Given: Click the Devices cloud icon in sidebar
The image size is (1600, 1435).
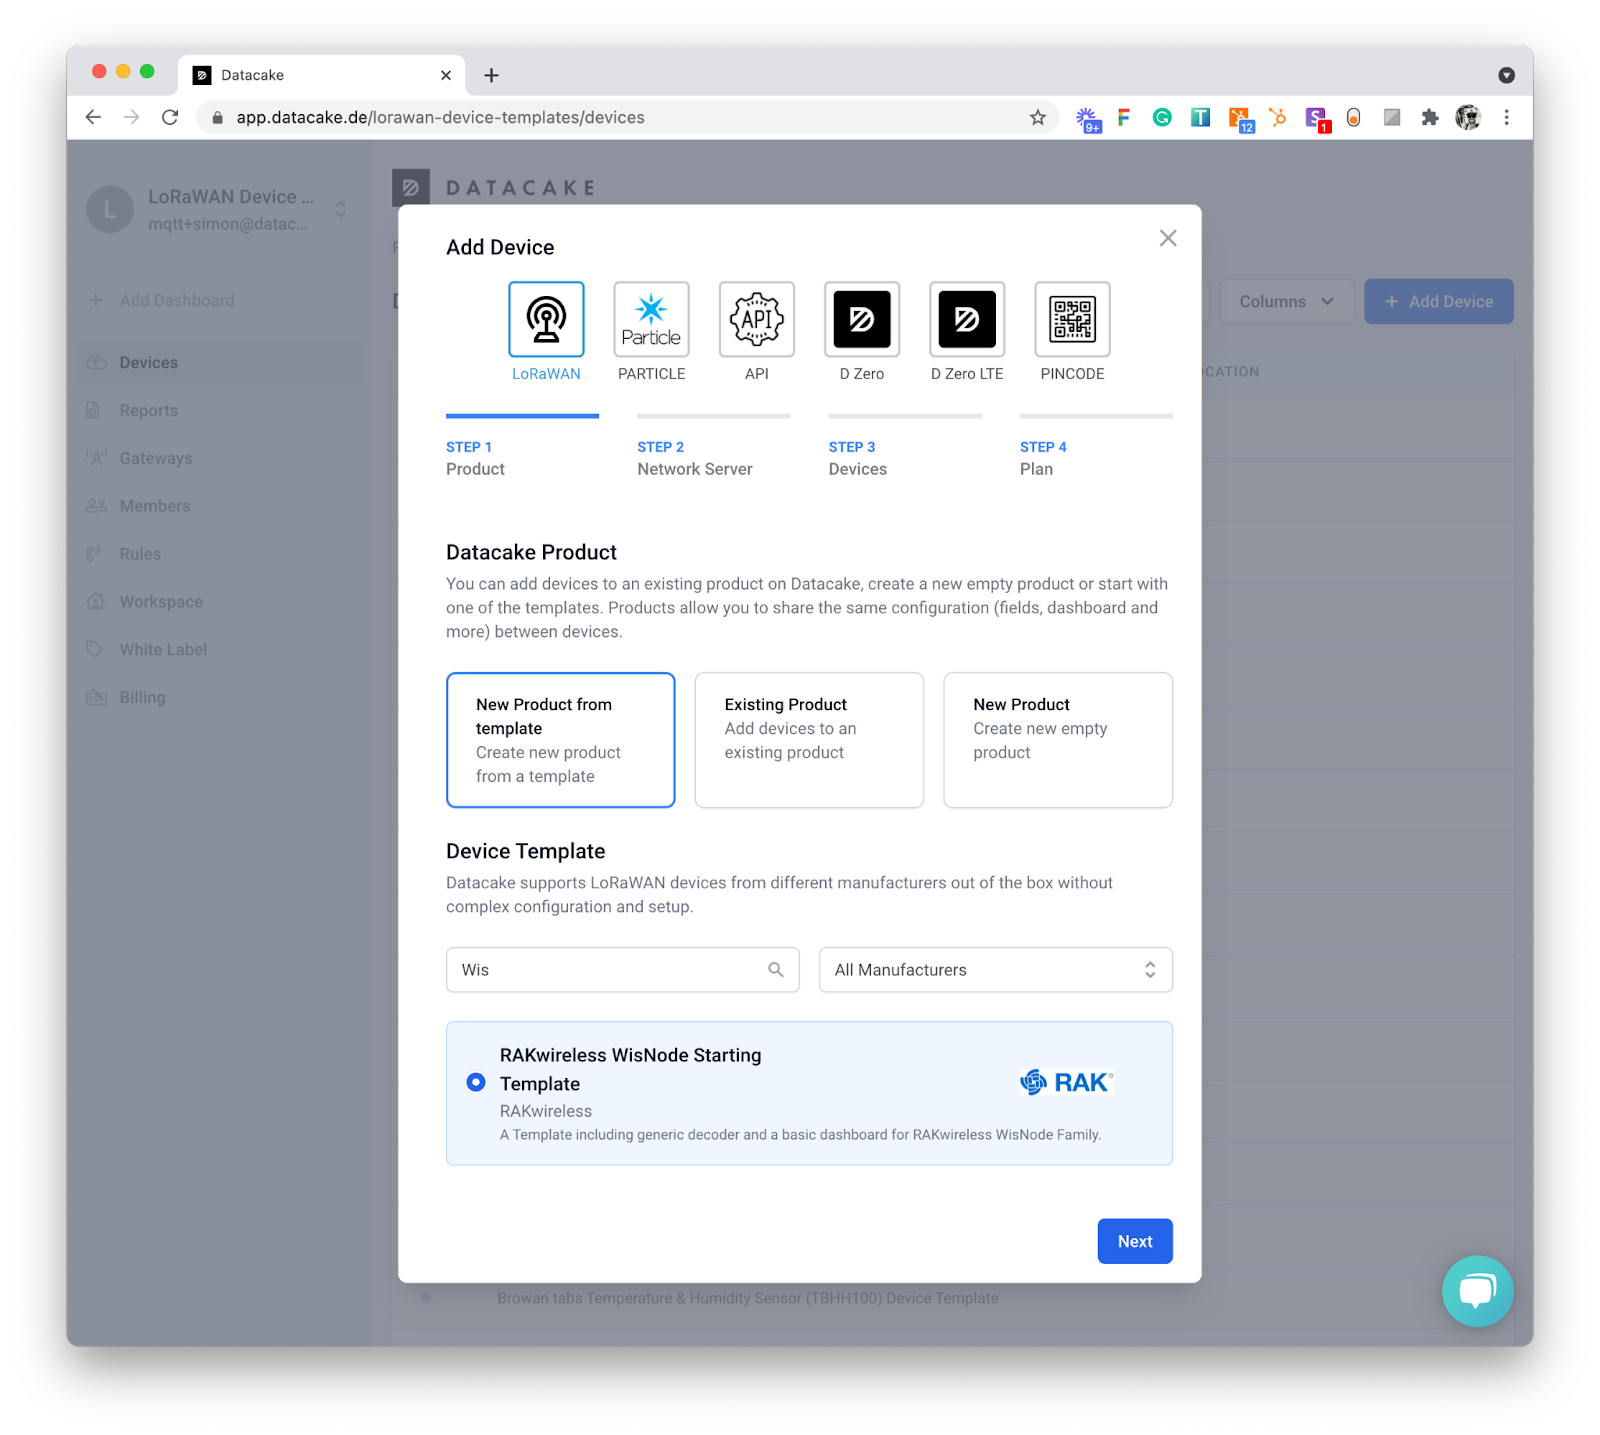Looking at the screenshot, I should click(97, 363).
